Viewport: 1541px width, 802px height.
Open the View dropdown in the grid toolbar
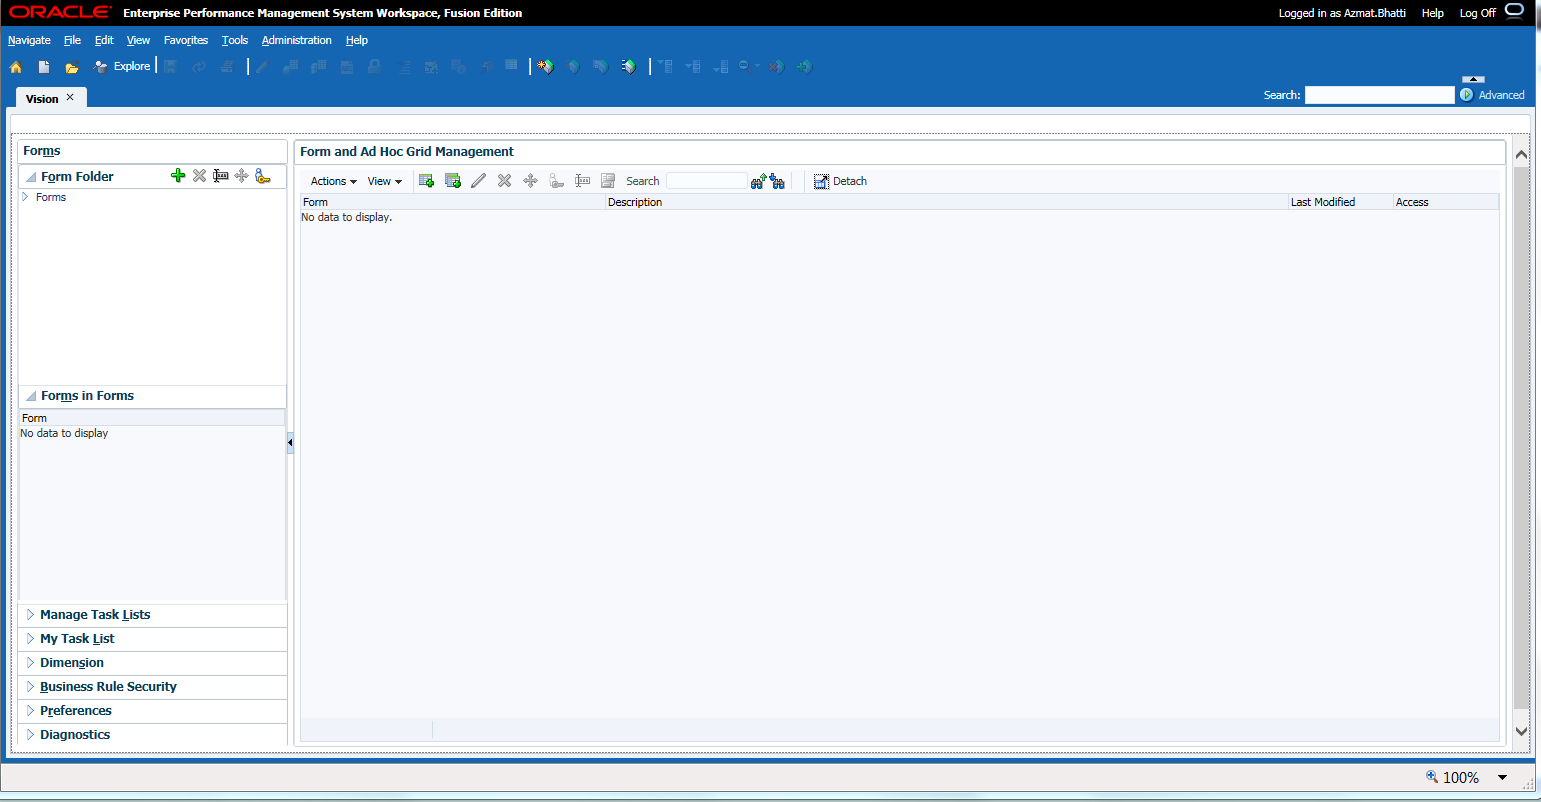click(385, 181)
